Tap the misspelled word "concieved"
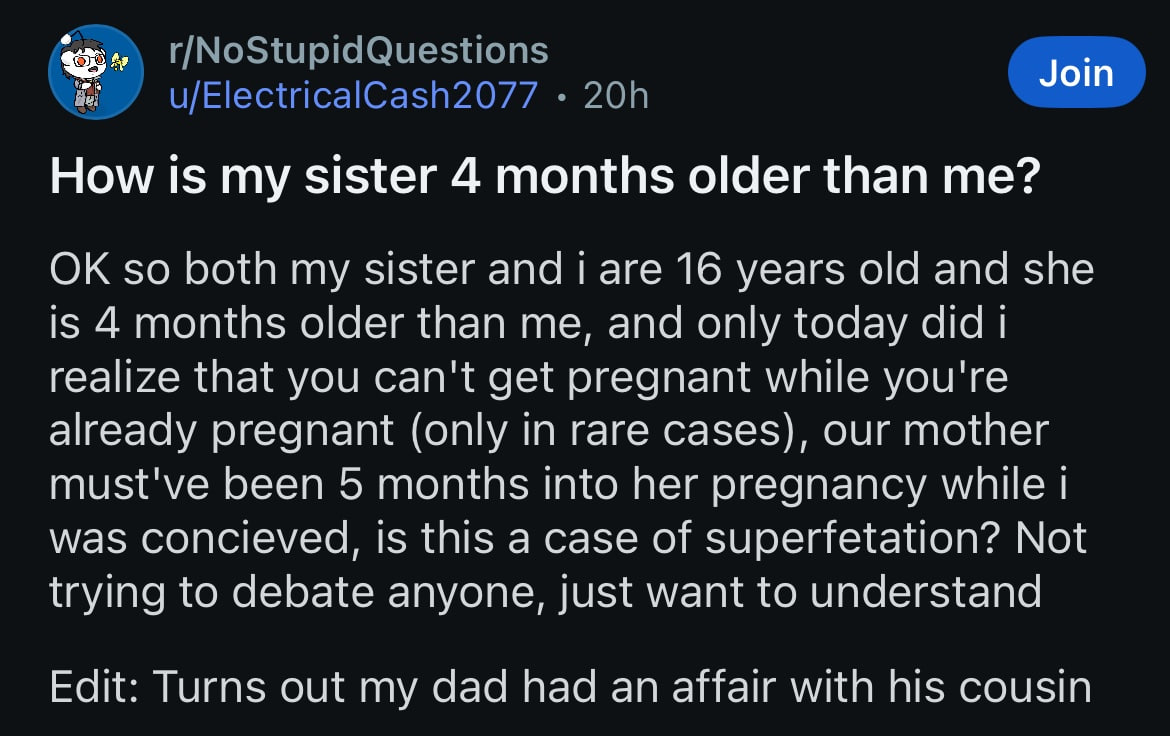Image resolution: width=1170 pixels, height=736 pixels. pos(254,539)
